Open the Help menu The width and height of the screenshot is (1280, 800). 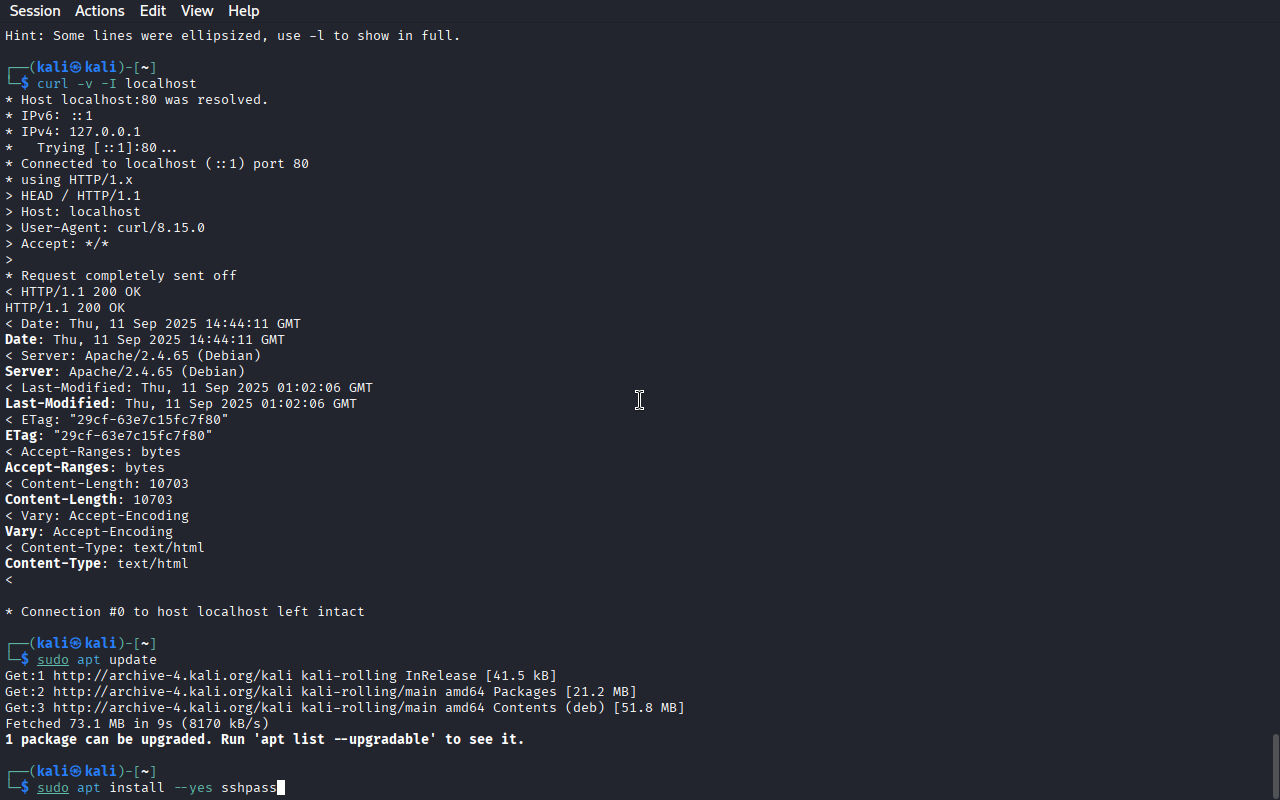pos(244,11)
